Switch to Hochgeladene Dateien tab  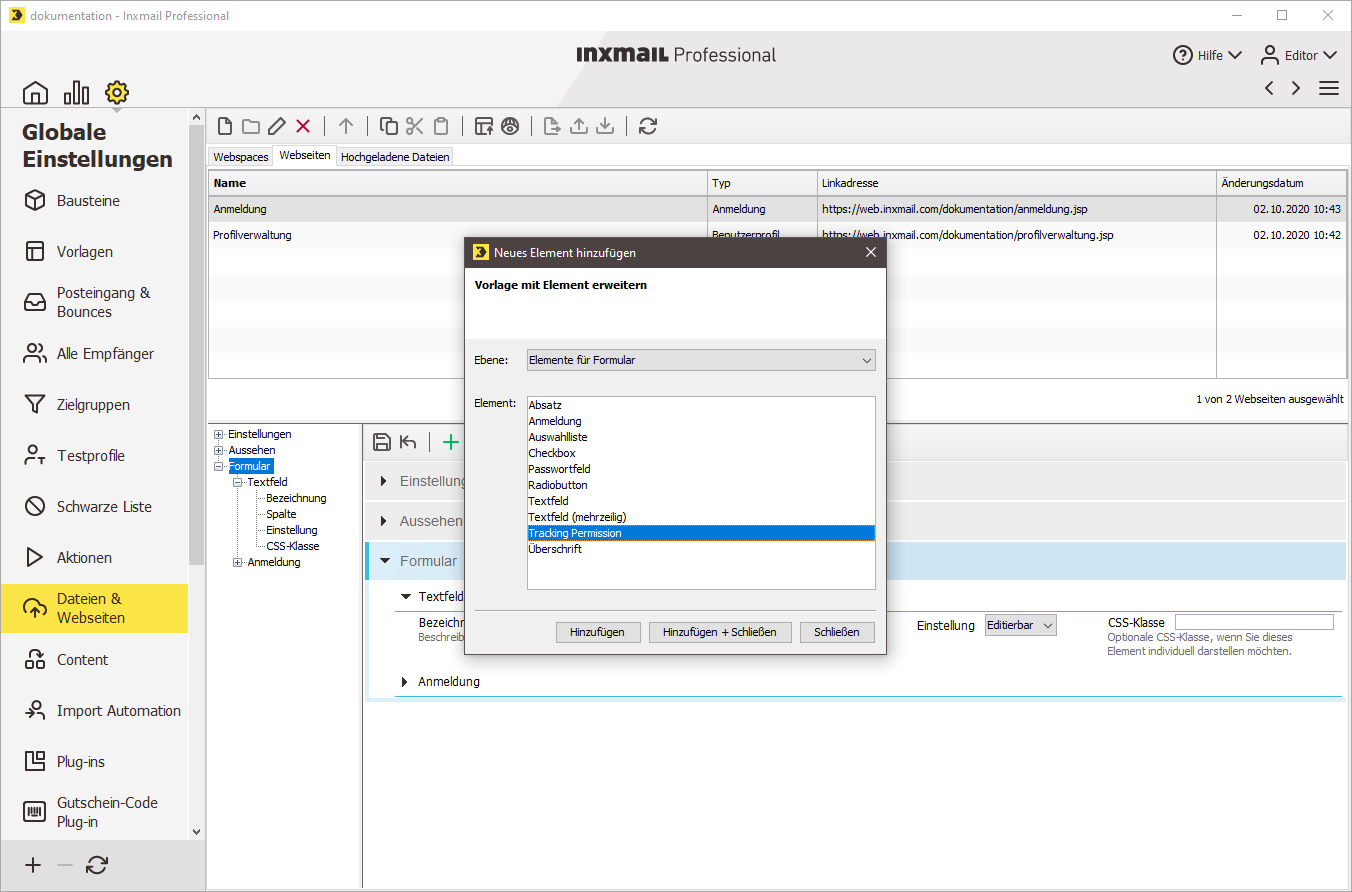(395, 157)
